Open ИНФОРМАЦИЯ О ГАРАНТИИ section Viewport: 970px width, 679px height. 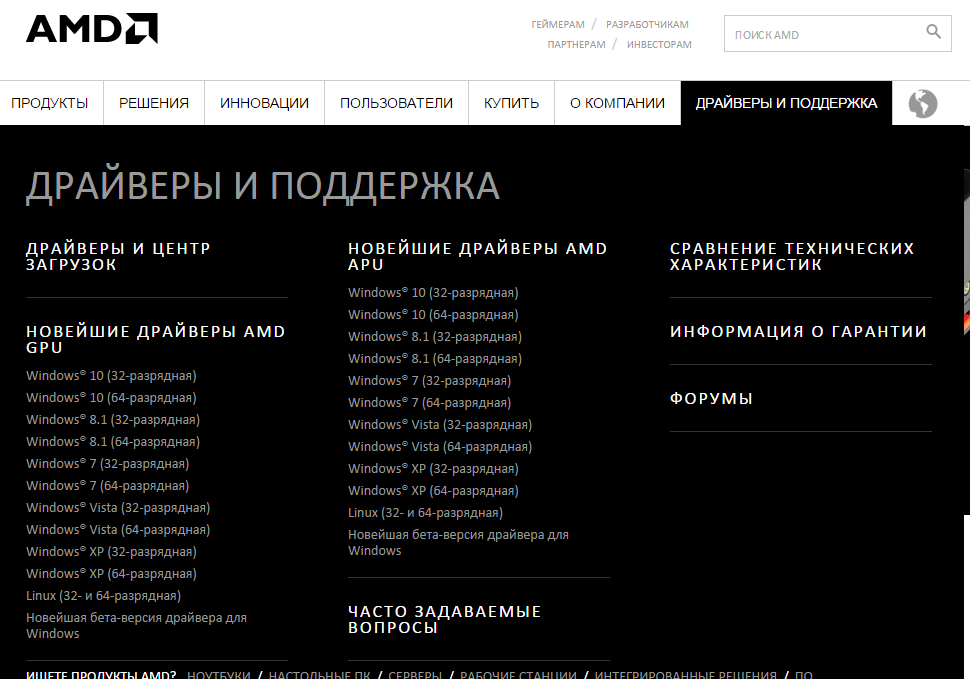coord(799,332)
